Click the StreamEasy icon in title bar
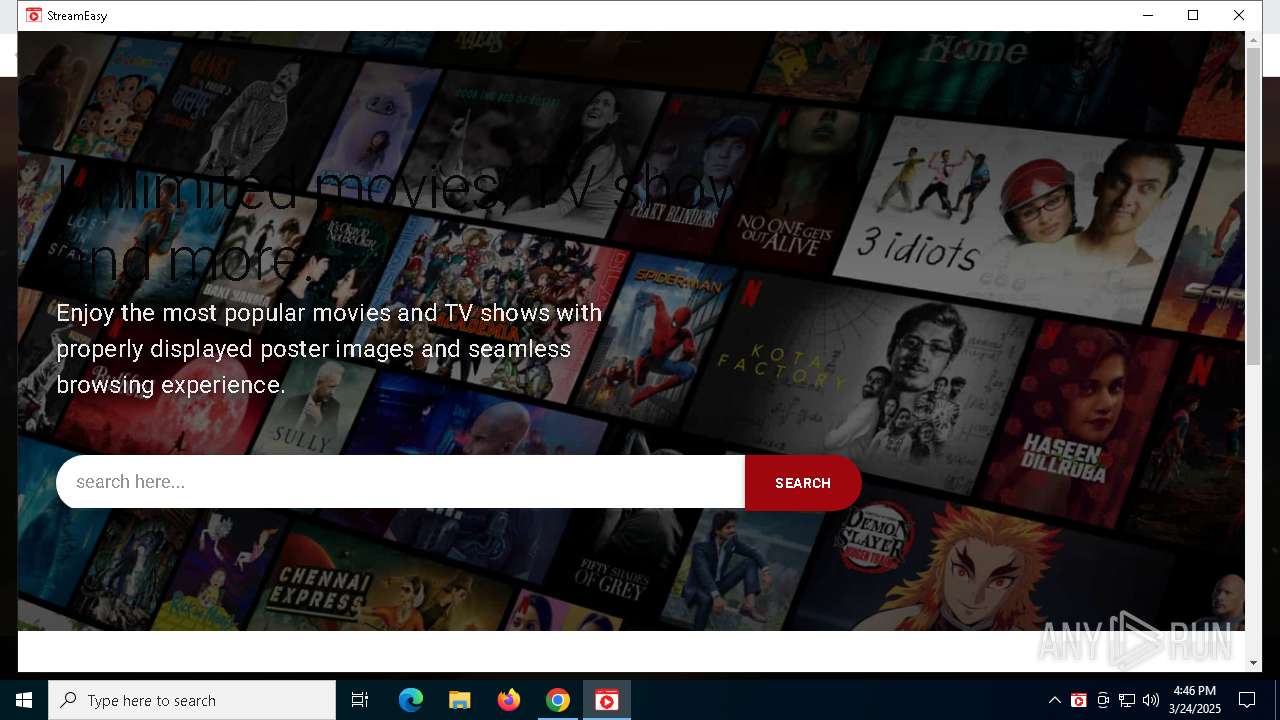This screenshot has width=1280, height=720. pos(34,15)
